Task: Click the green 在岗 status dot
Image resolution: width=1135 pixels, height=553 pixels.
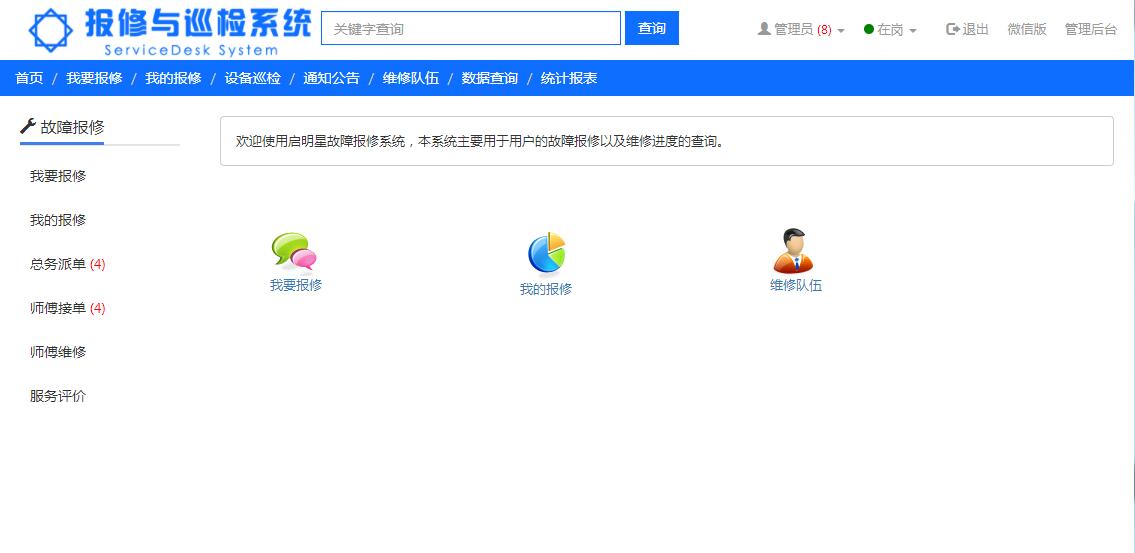Action: (869, 30)
